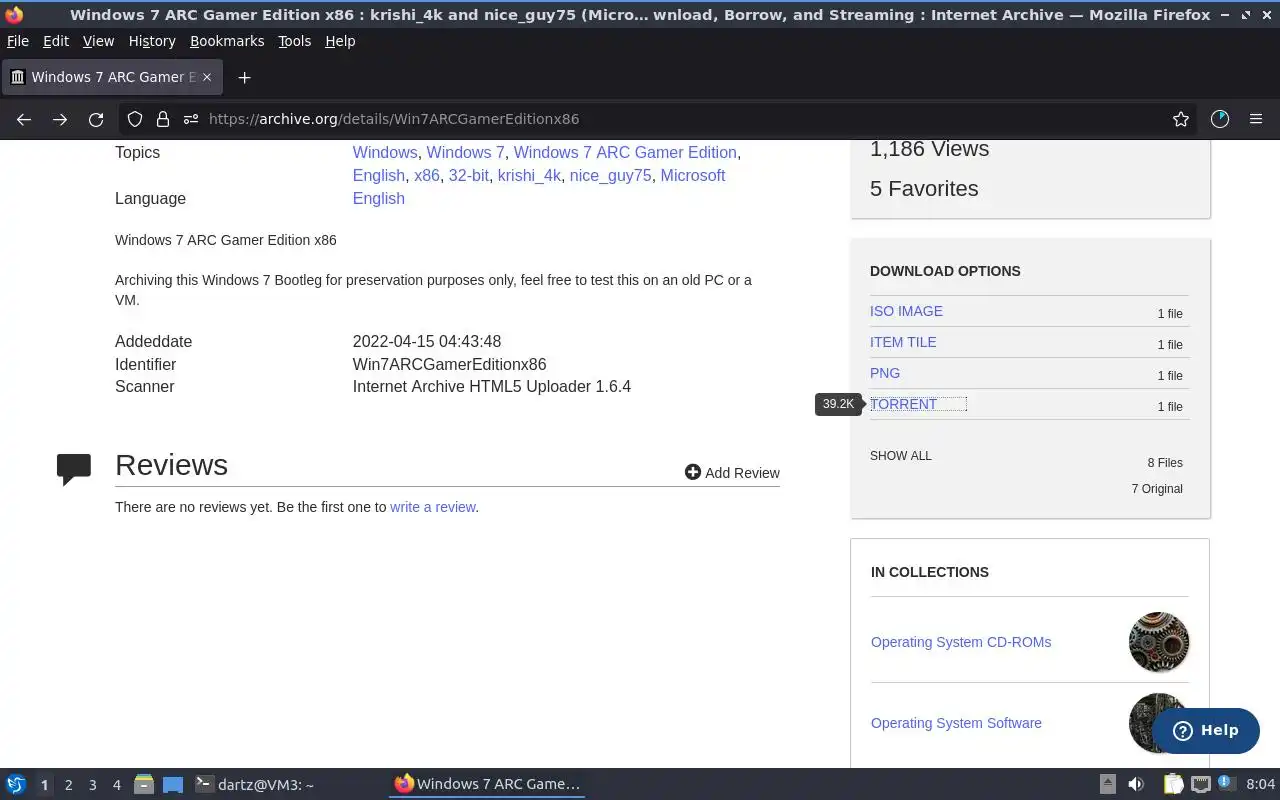Viewport: 1280px width, 800px height.
Task: Open the taskbar start menu icon
Action: [x=16, y=784]
